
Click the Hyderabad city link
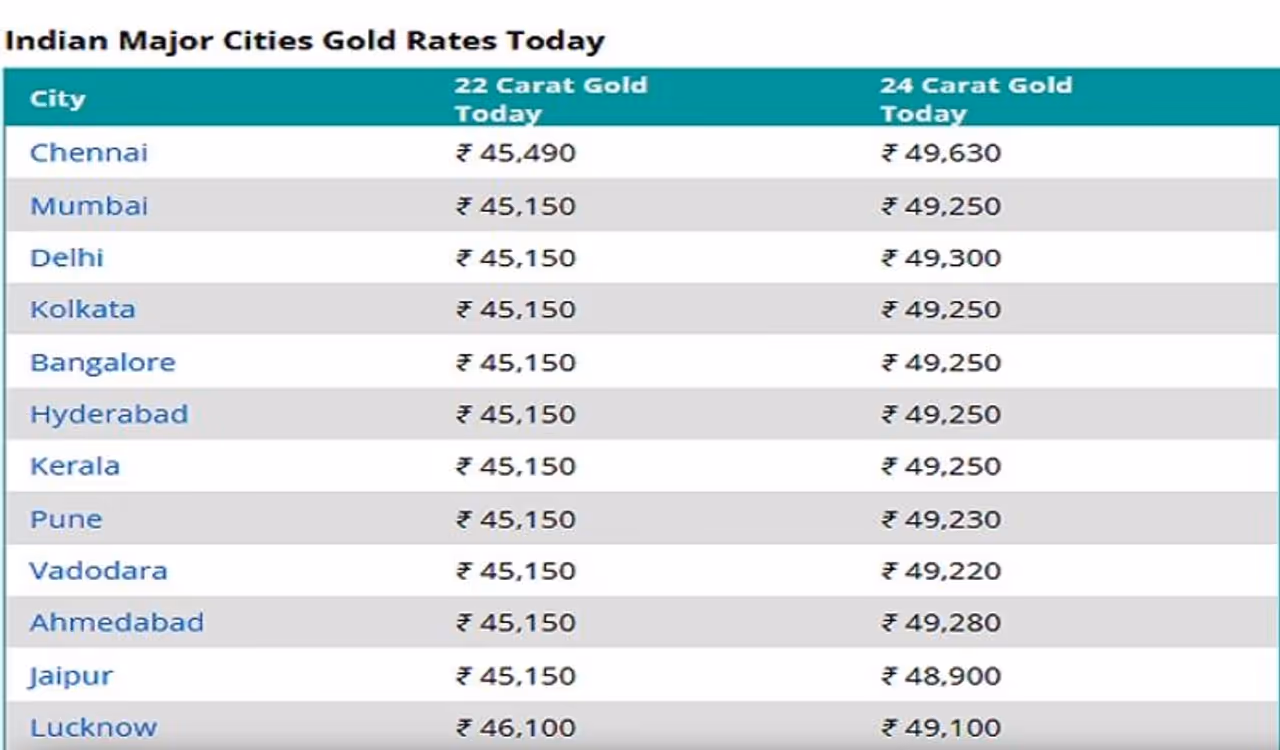pos(109,414)
